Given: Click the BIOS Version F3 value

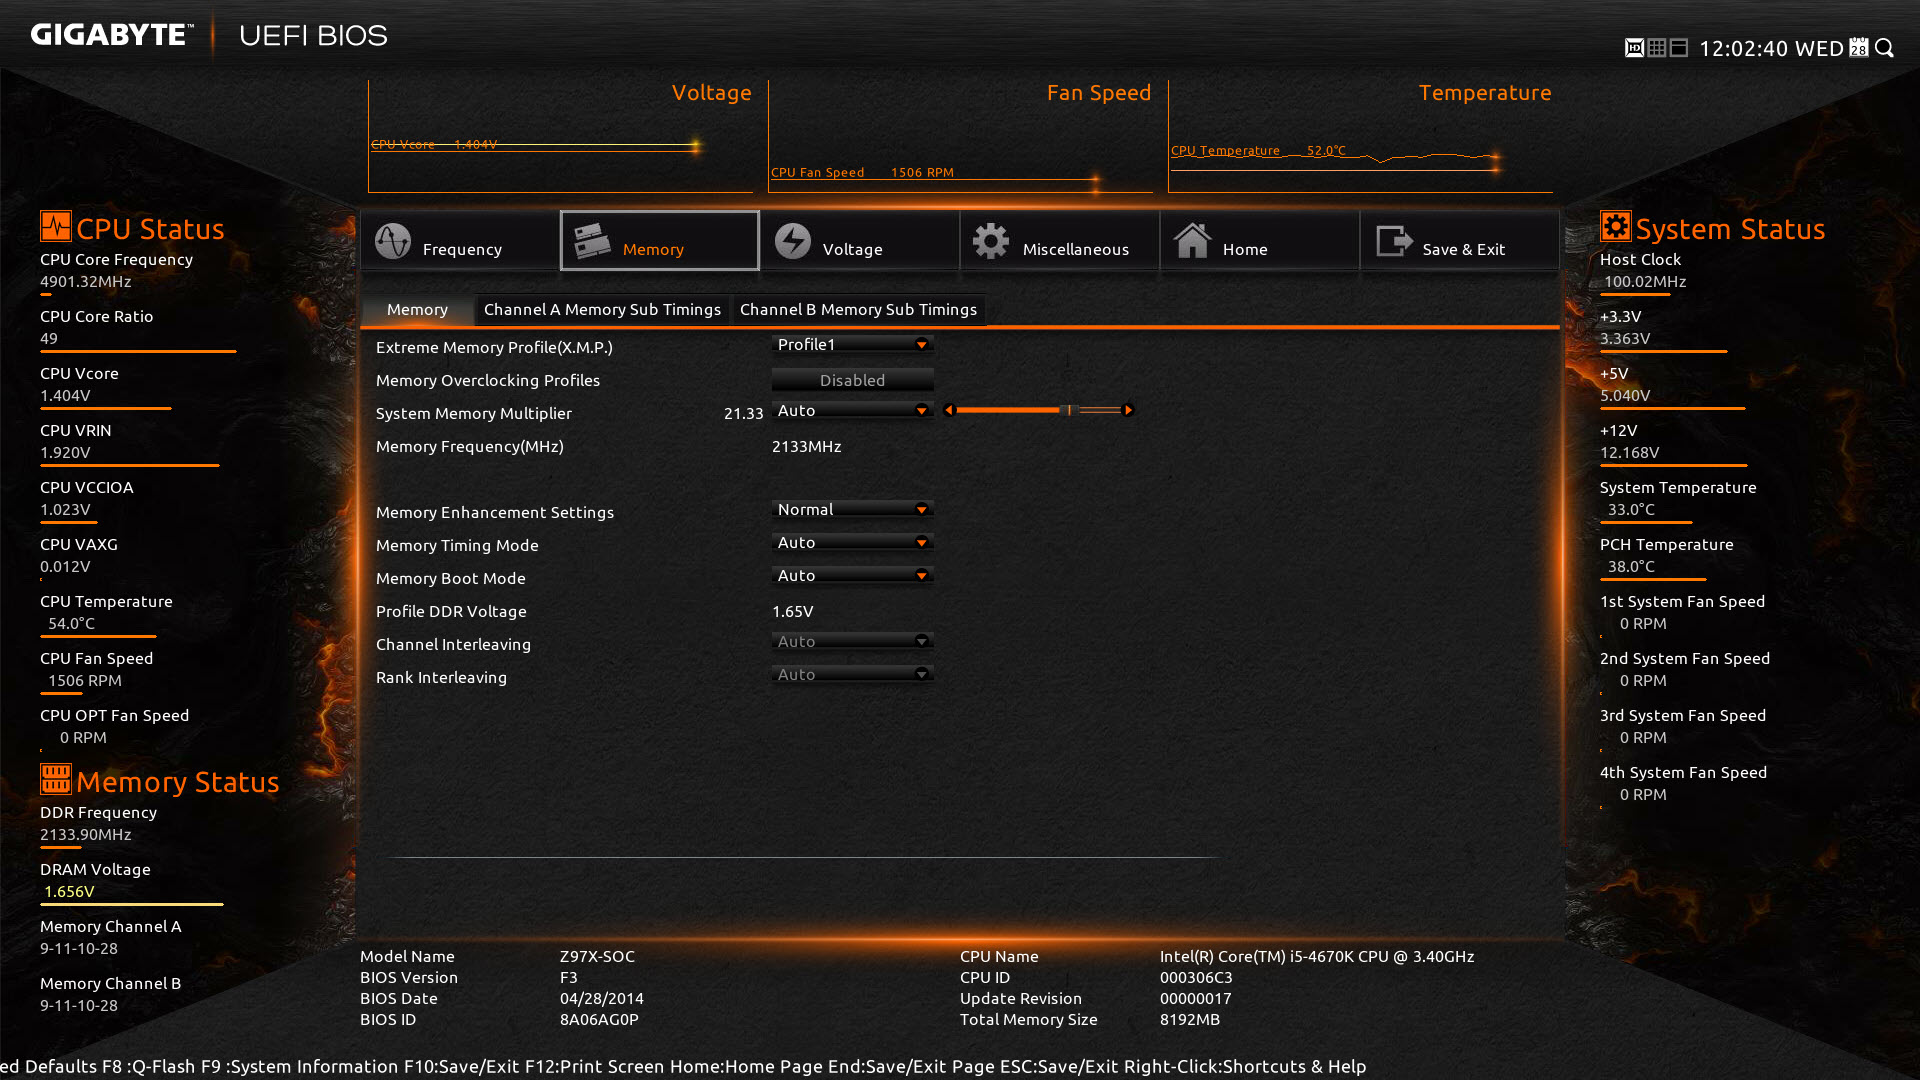Looking at the screenshot, I should pyautogui.click(x=568, y=978).
